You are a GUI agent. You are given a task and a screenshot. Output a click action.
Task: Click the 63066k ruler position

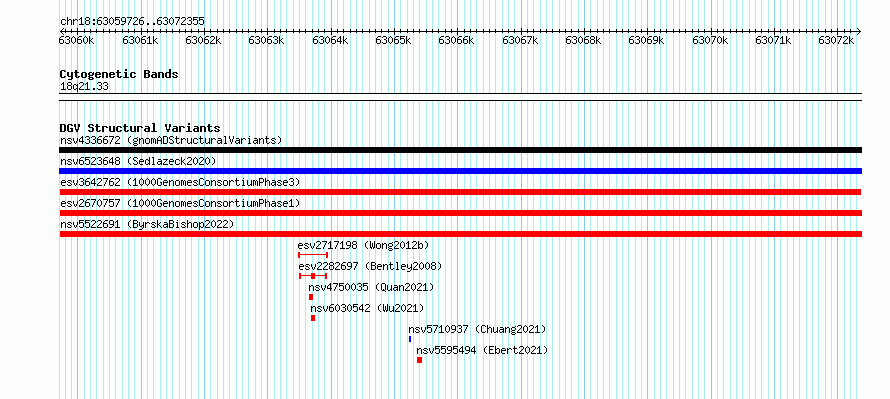[x=457, y=40]
